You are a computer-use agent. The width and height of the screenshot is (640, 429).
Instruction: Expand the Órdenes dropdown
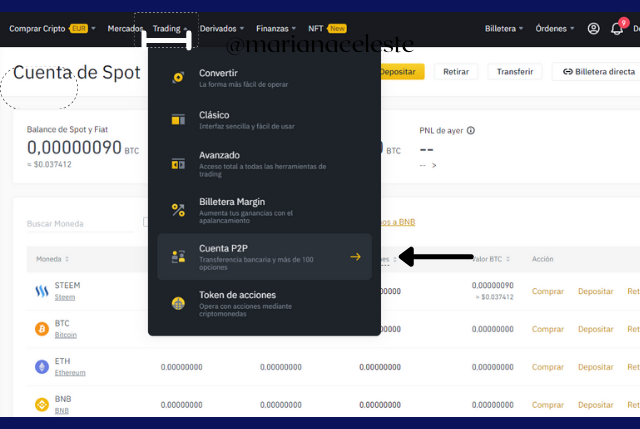[x=555, y=29]
